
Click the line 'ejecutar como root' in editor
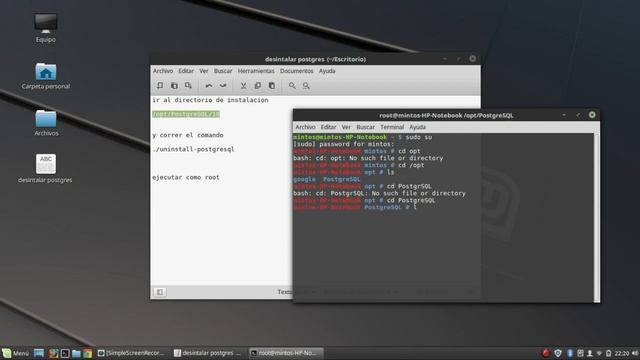[186, 178]
